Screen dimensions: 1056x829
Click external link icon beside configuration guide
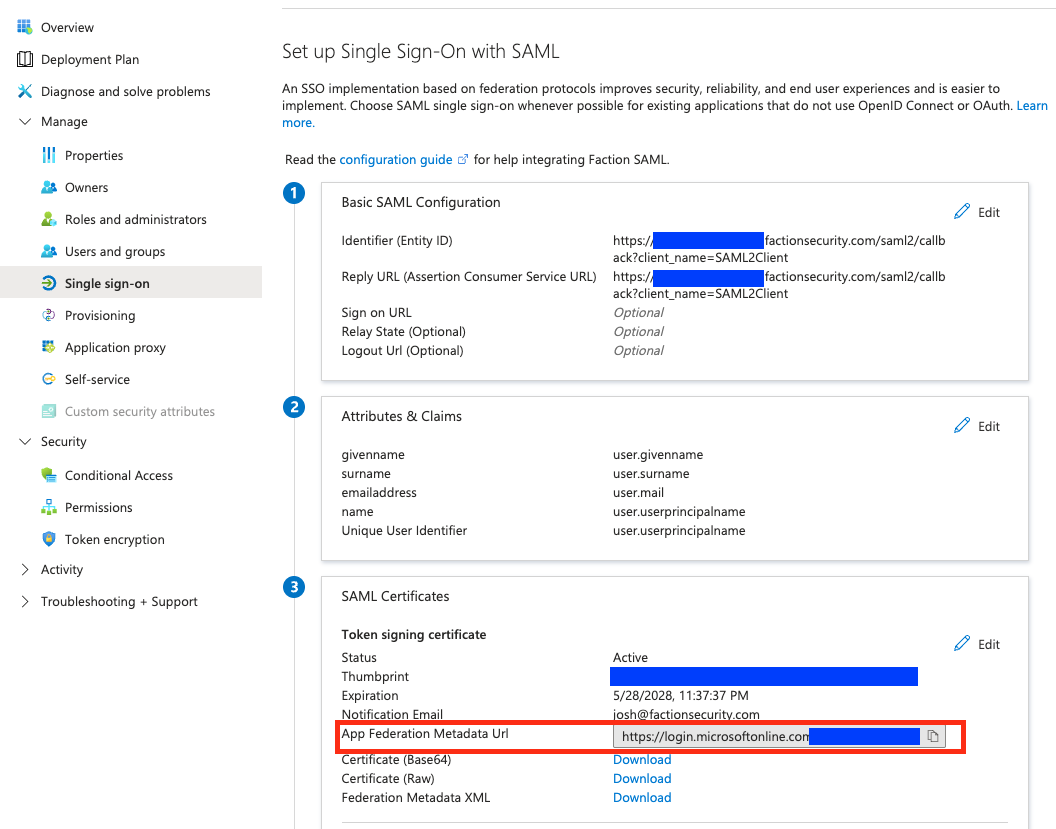463,160
